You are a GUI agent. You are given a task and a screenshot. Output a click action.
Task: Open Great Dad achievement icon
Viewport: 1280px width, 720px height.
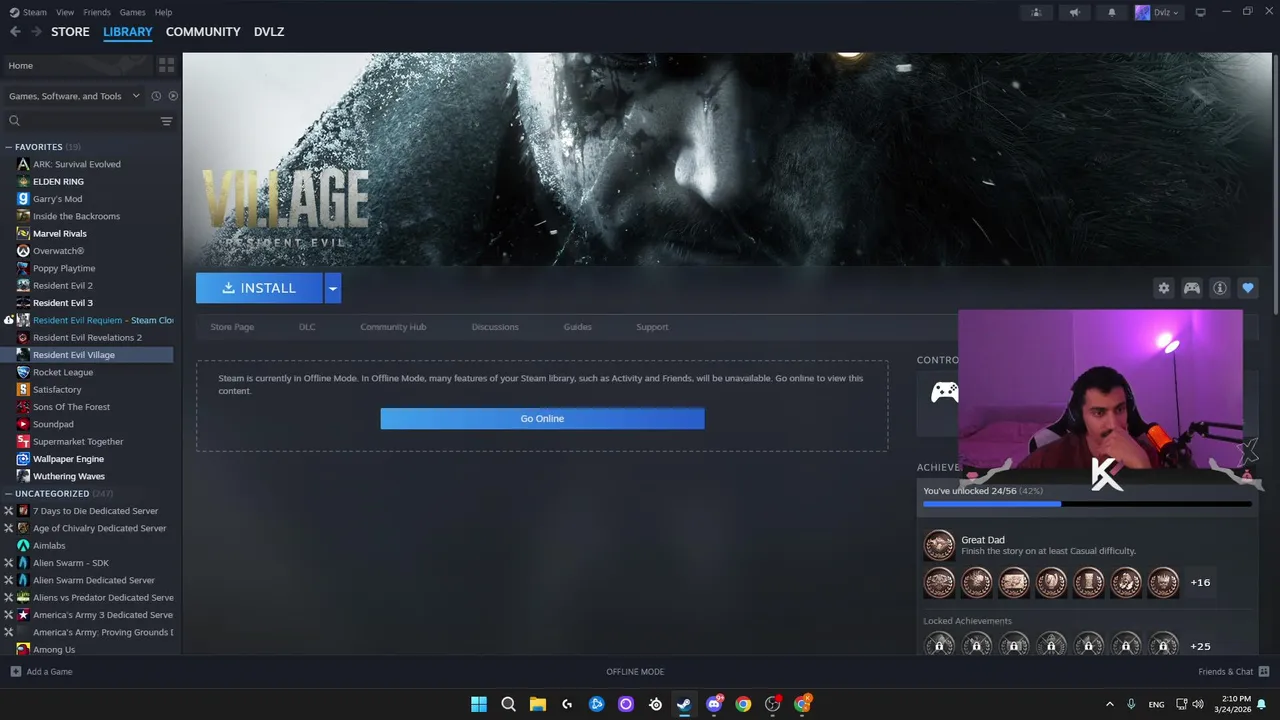click(x=939, y=545)
